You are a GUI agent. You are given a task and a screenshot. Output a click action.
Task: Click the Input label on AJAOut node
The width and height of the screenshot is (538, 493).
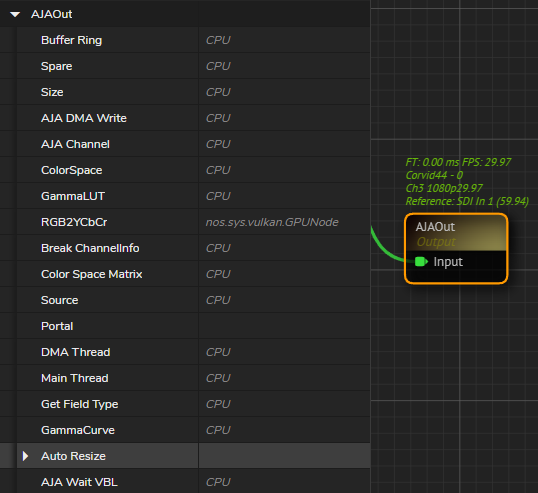[448, 262]
